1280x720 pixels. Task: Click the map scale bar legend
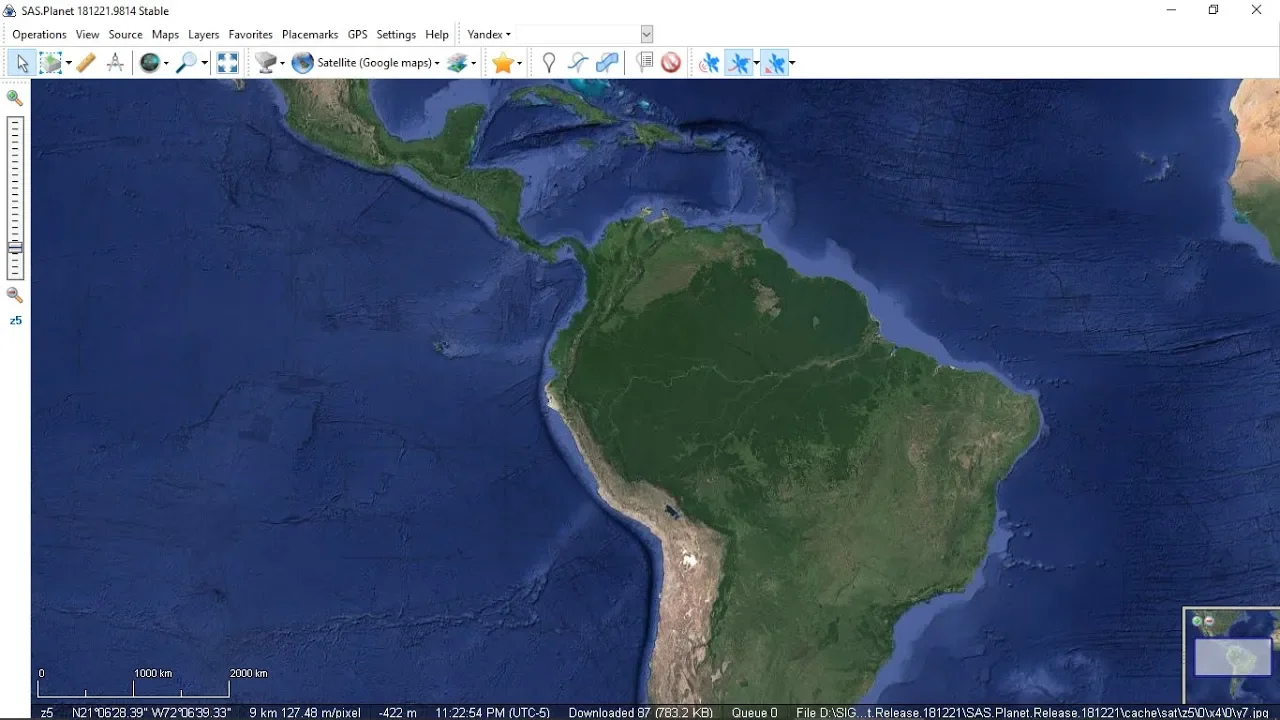coord(153,683)
